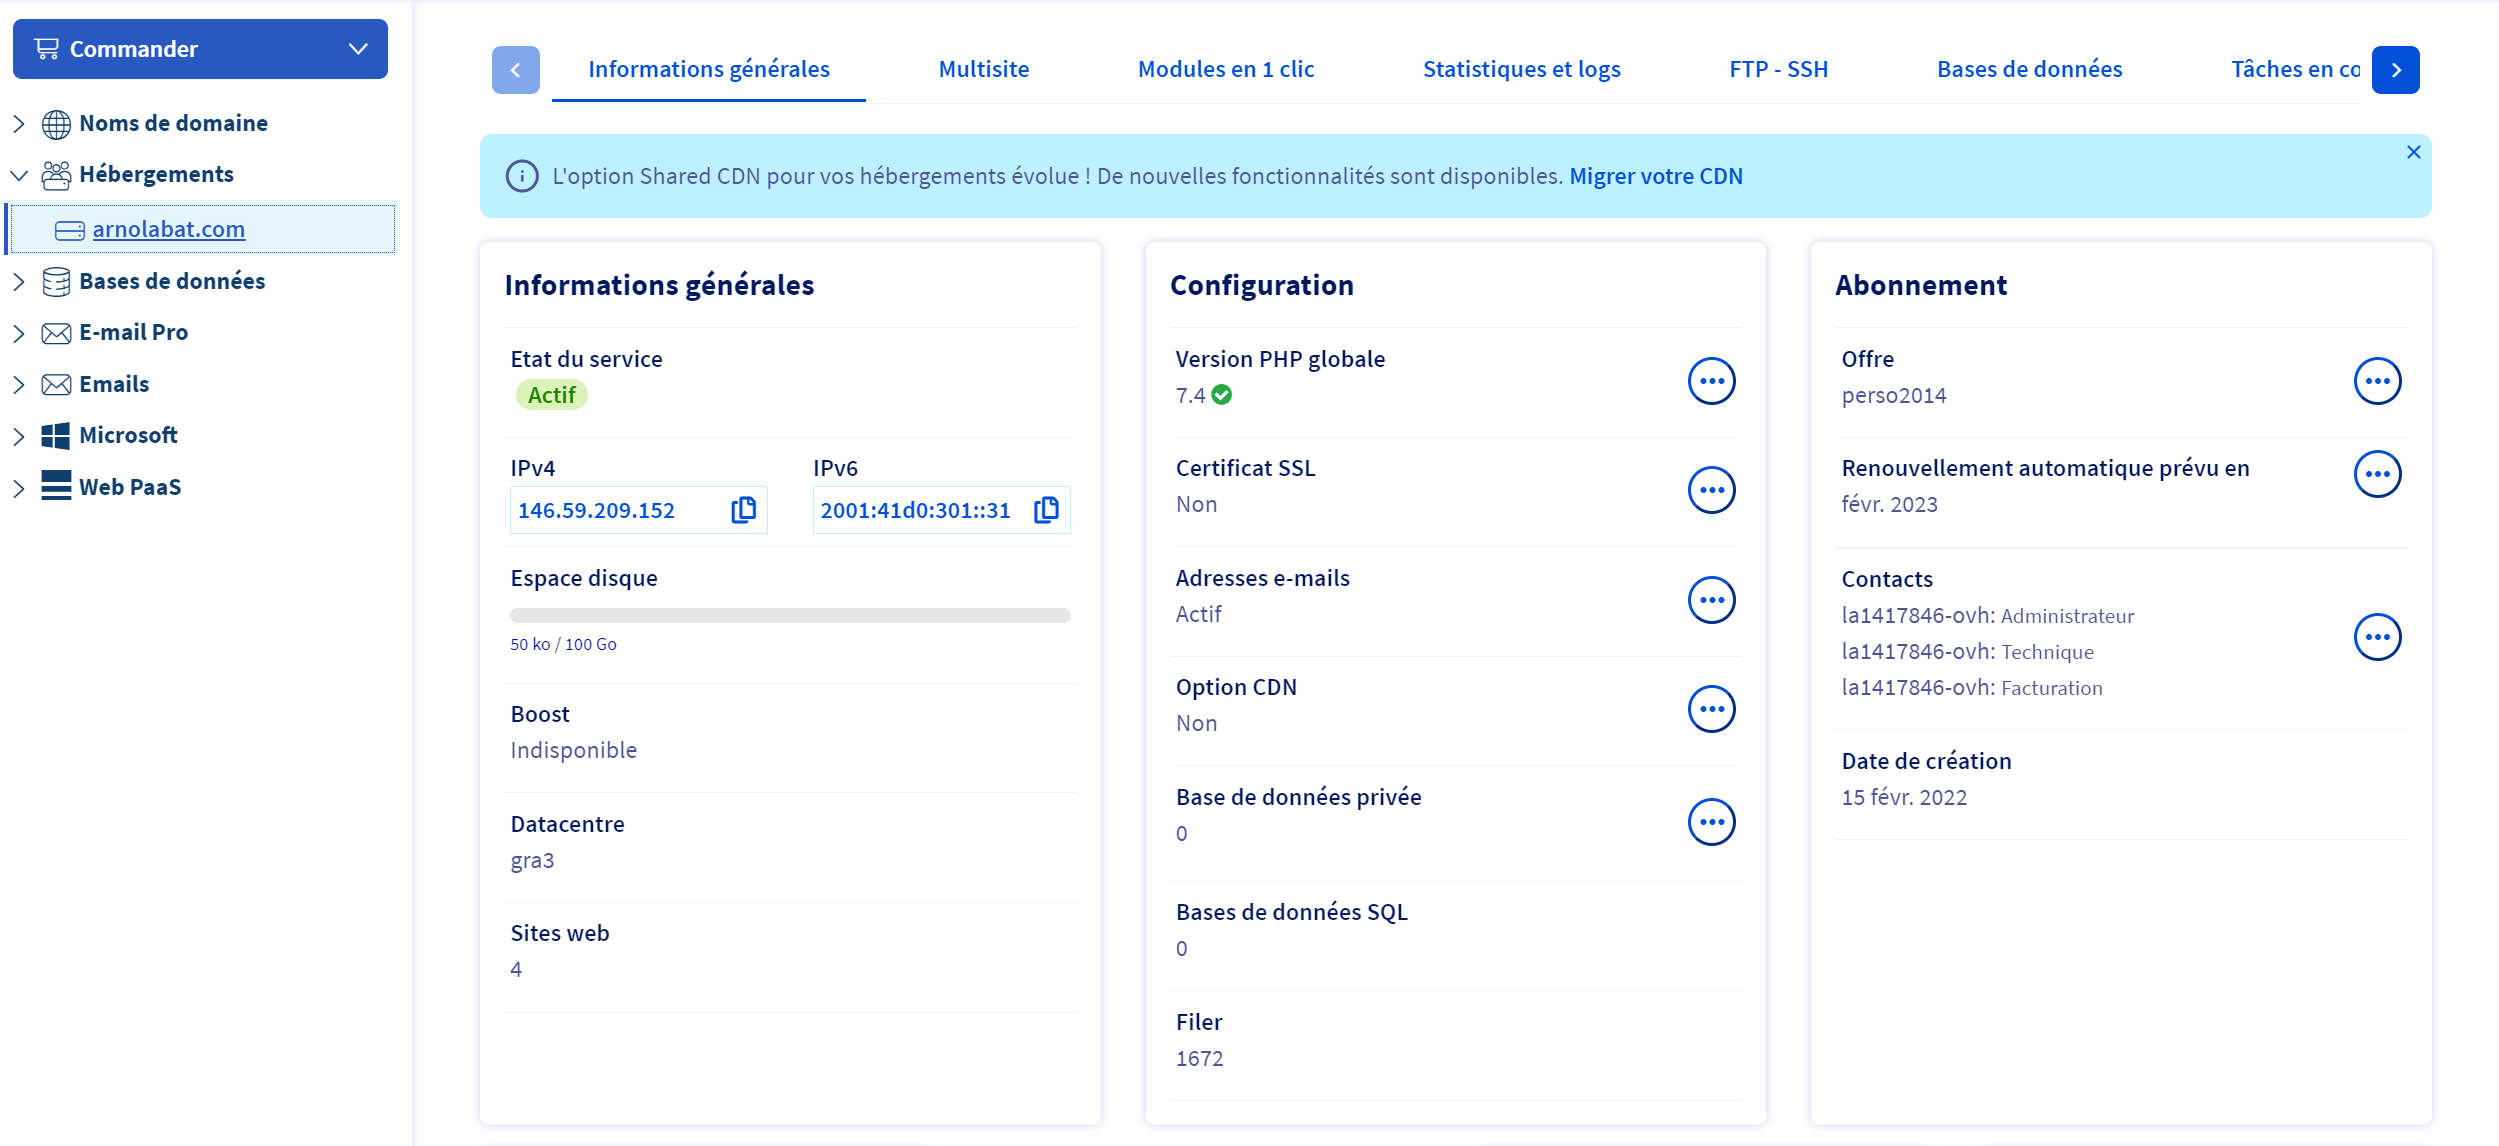Image resolution: width=2499 pixels, height=1146 pixels.
Task: Open Version PHP globale options menu
Action: coord(1711,381)
